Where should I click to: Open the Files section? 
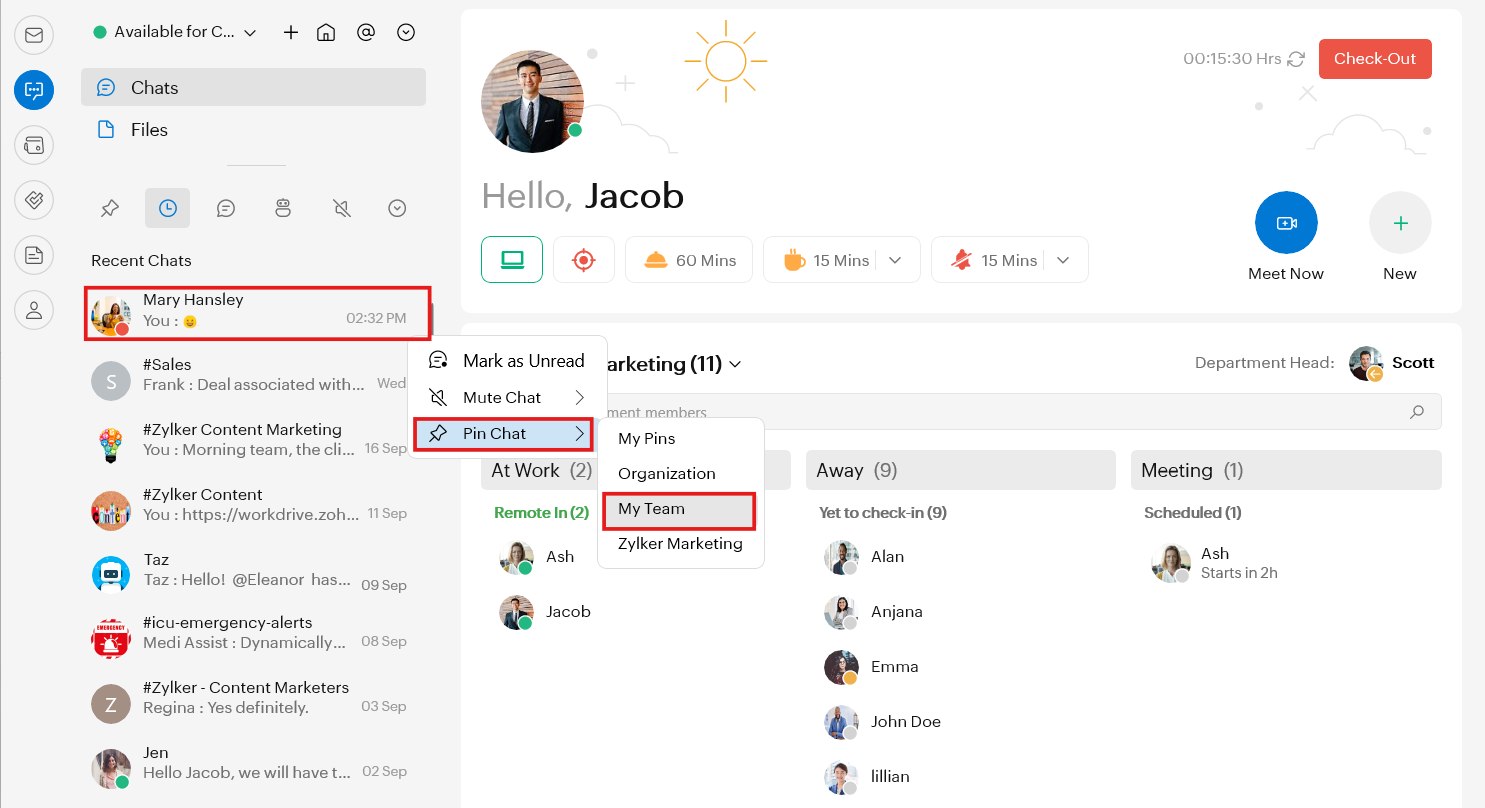point(149,130)
